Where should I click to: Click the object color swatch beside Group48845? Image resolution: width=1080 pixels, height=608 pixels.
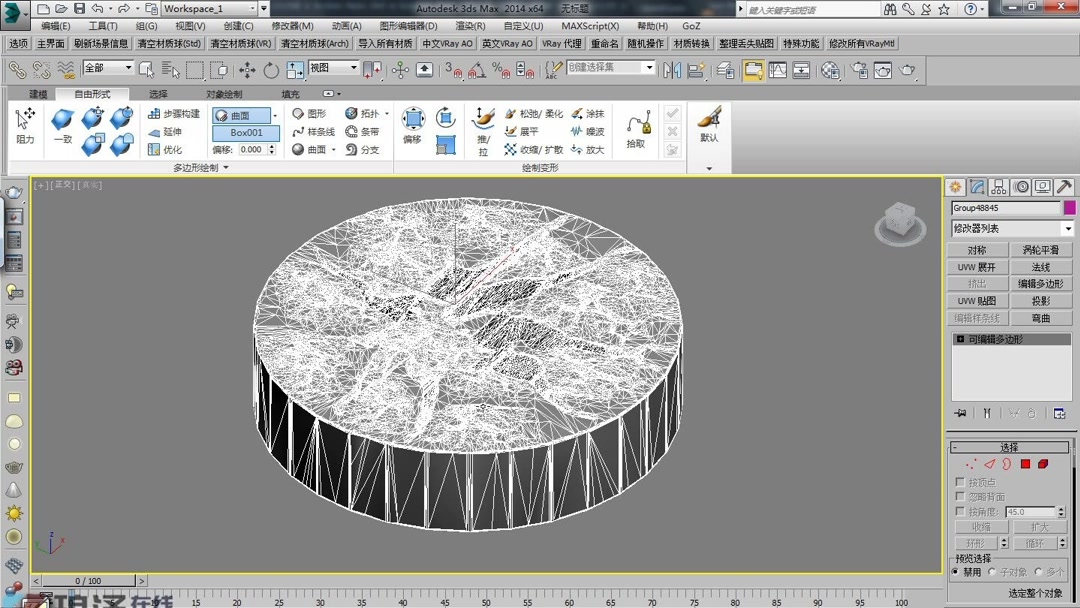[1071, 208]
